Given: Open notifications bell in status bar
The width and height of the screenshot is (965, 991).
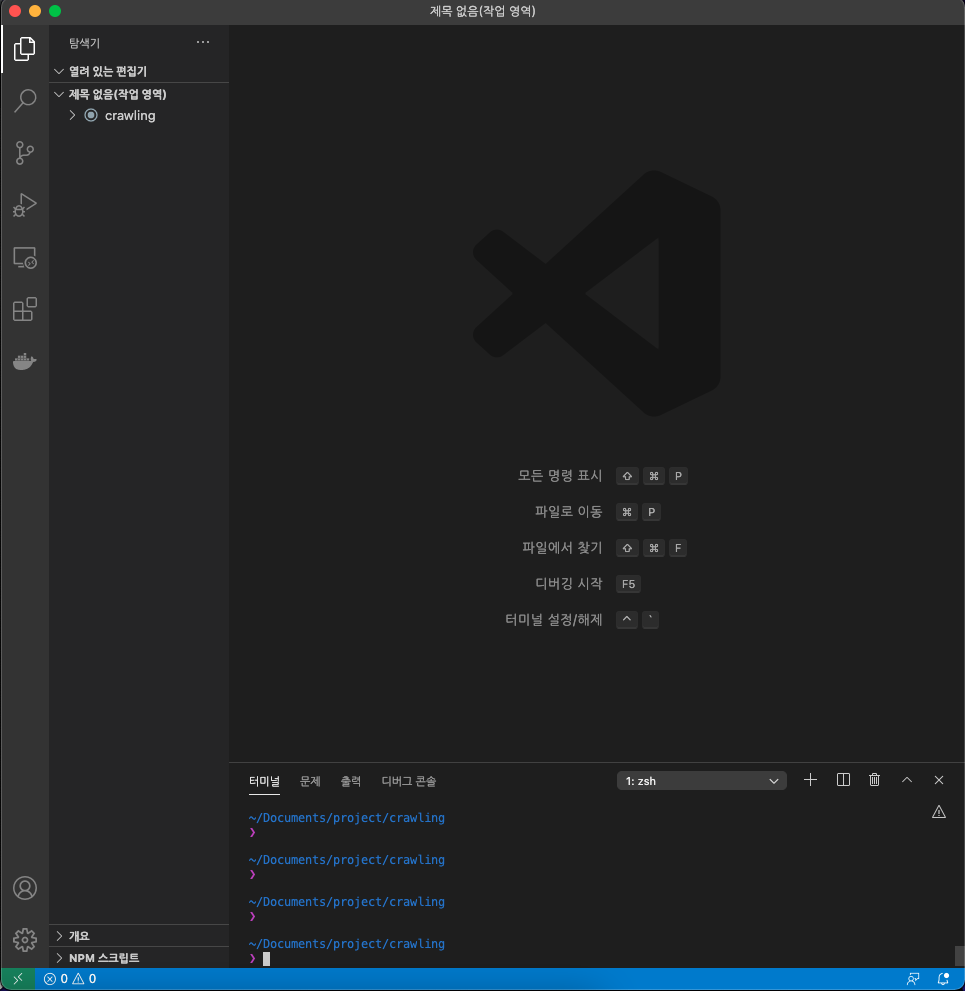Looking at the screenshot, I should 944,979.
